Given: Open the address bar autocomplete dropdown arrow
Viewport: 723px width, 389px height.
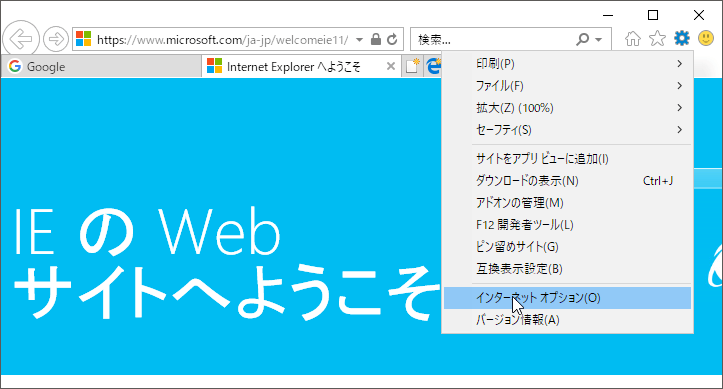Looking at the screenshot, I should tap(360, 40).
